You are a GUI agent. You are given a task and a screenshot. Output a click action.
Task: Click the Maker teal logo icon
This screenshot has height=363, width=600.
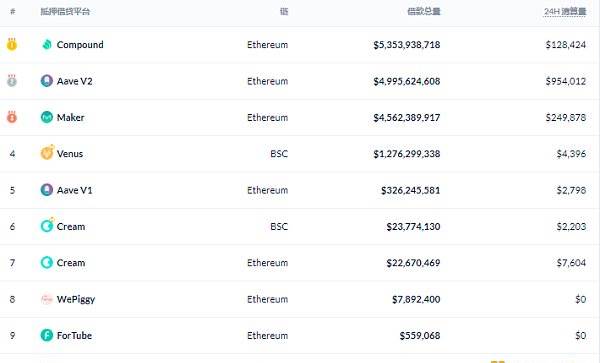(x=47, y=117)
